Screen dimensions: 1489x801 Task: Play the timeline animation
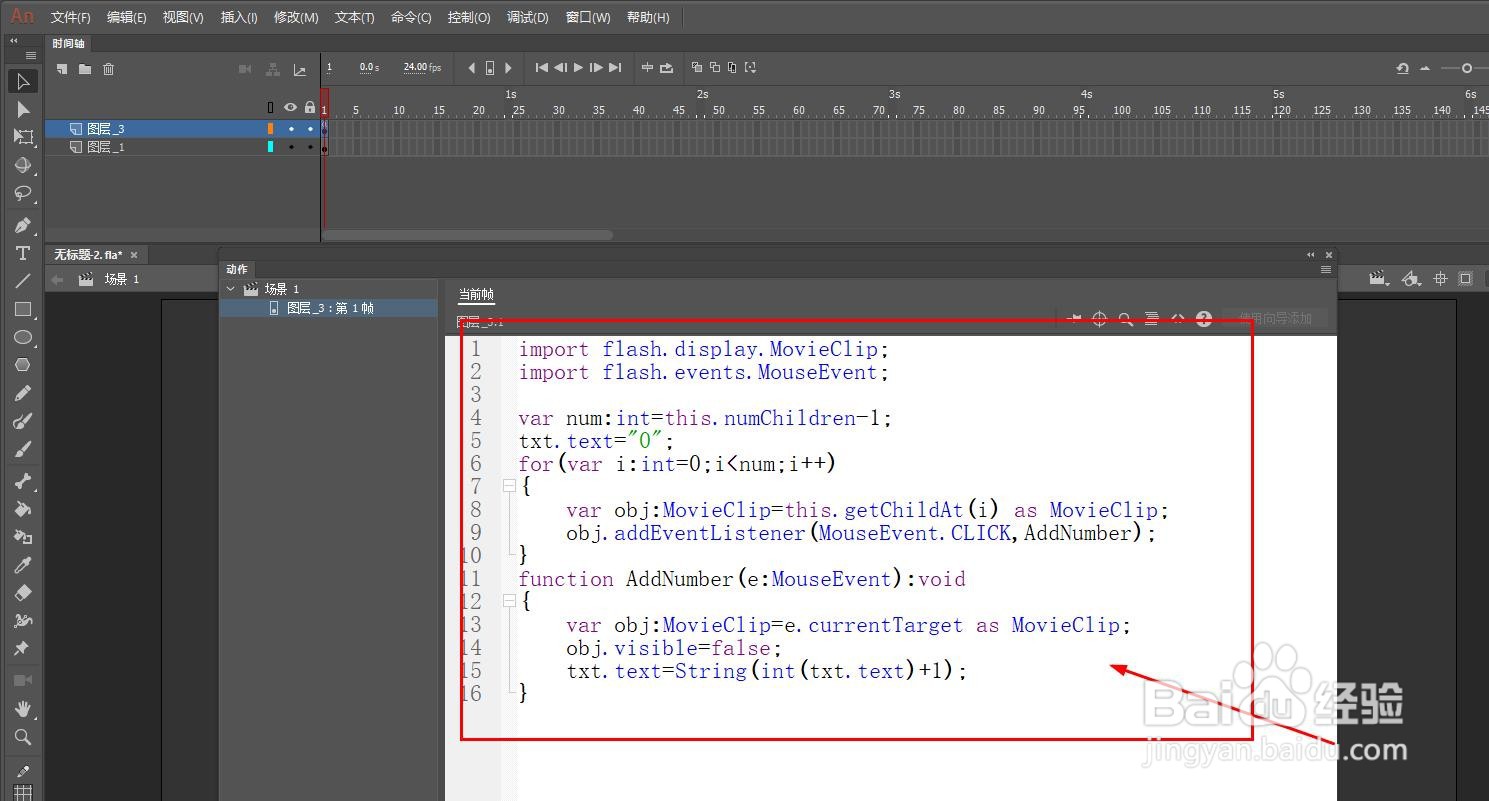click(578, 68)
